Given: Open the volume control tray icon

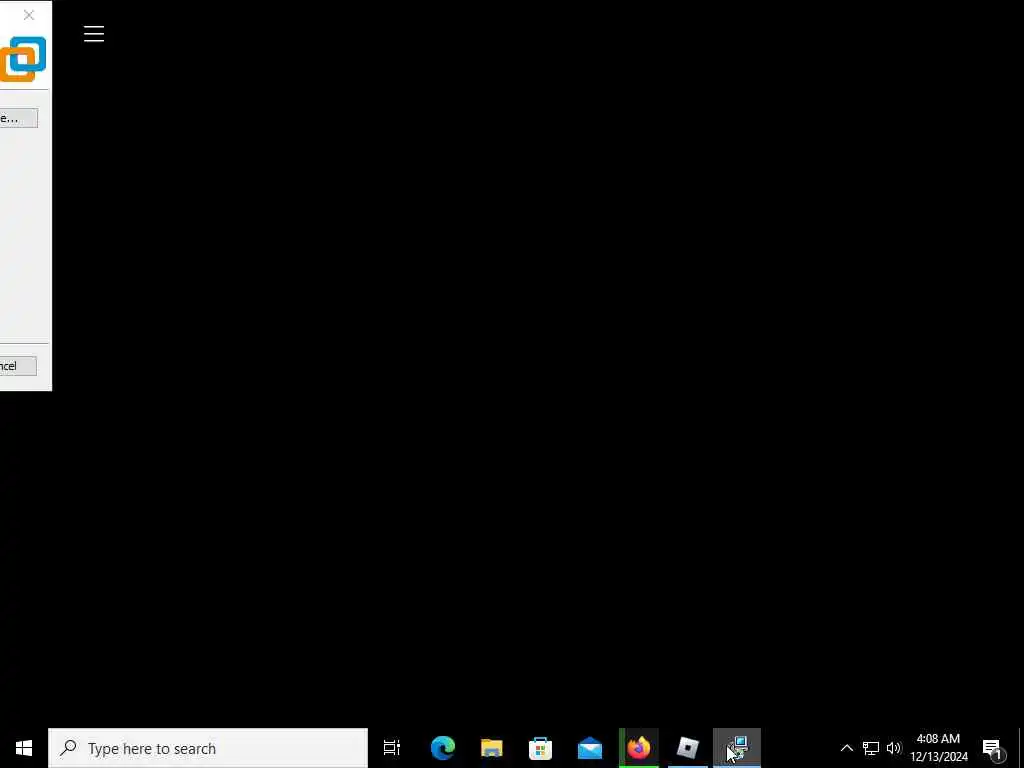Looking at the screenshot, I should click(x=893, y=748).
